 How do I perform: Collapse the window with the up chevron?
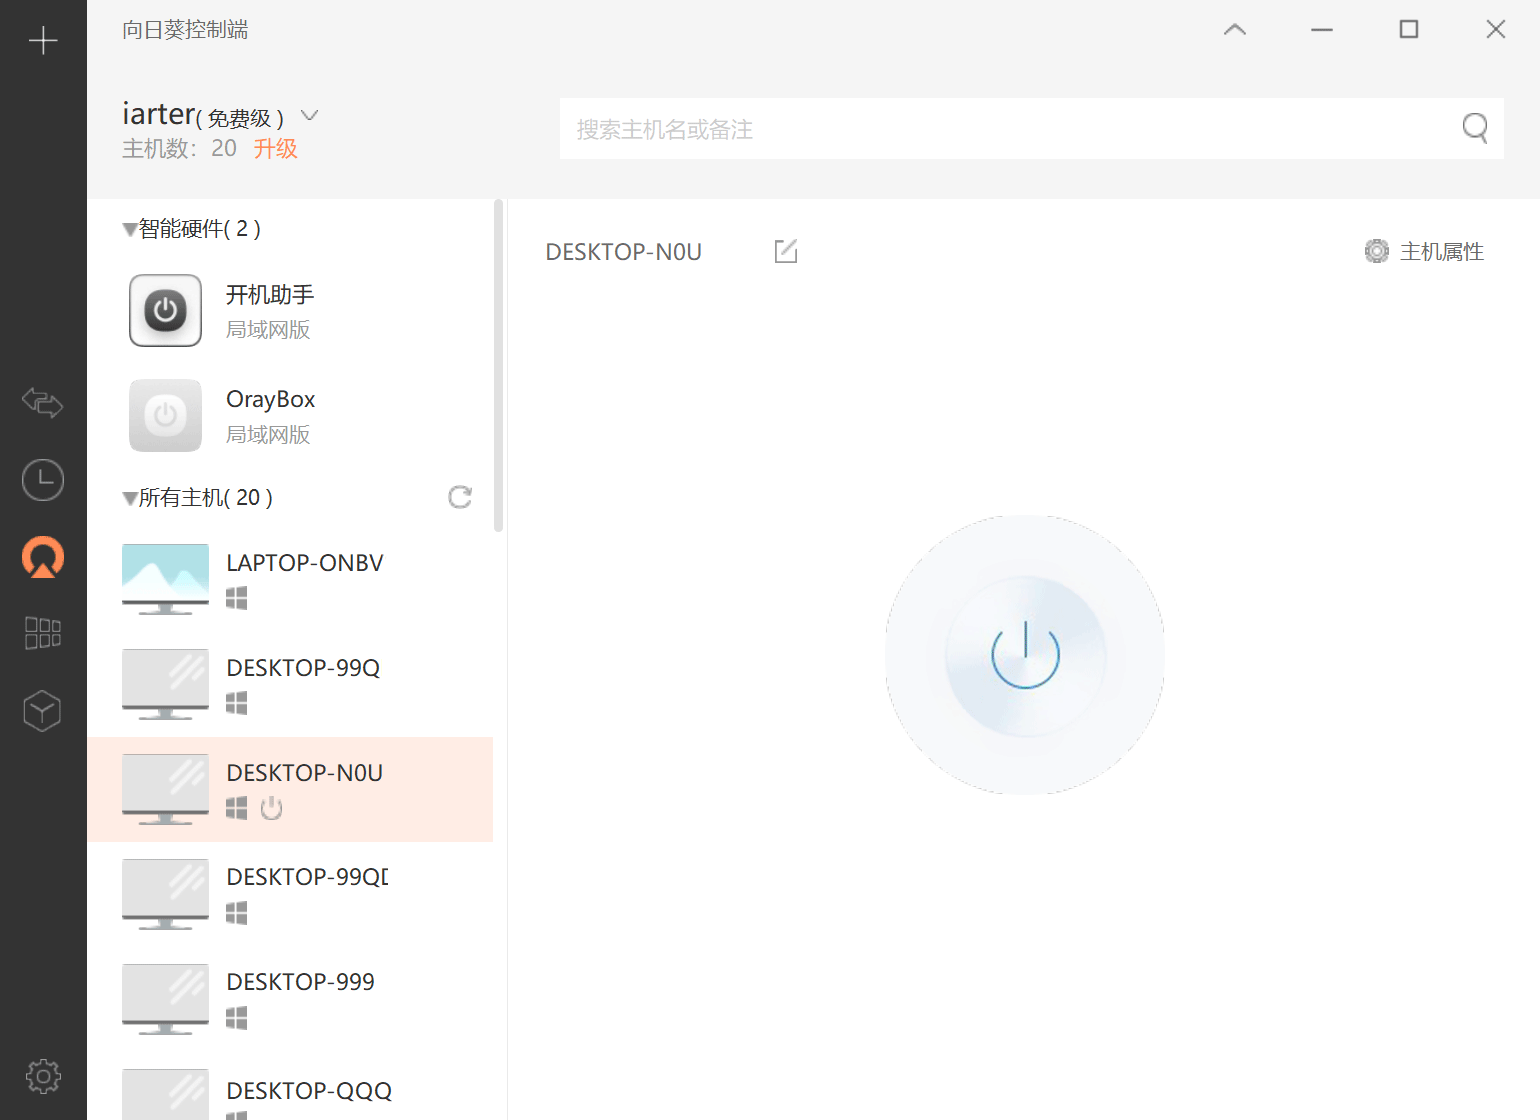tap(1235, 30)
